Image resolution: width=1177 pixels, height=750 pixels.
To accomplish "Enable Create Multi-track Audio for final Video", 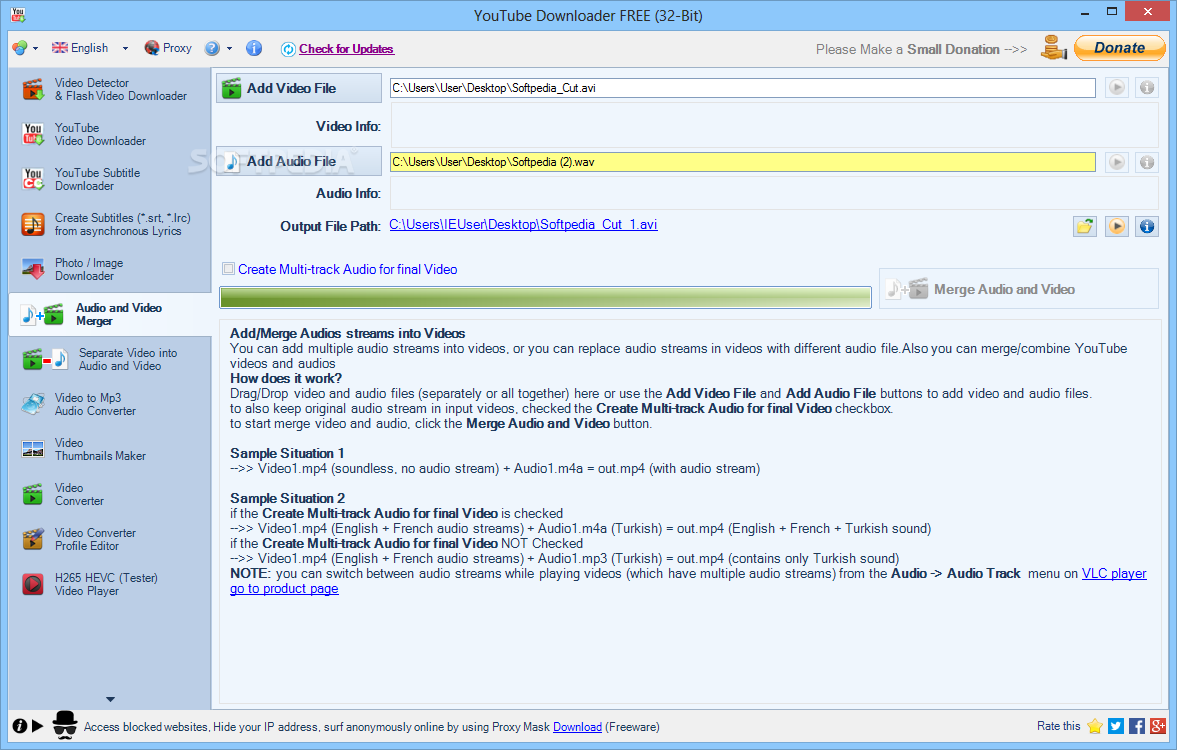I will (228, 269).
